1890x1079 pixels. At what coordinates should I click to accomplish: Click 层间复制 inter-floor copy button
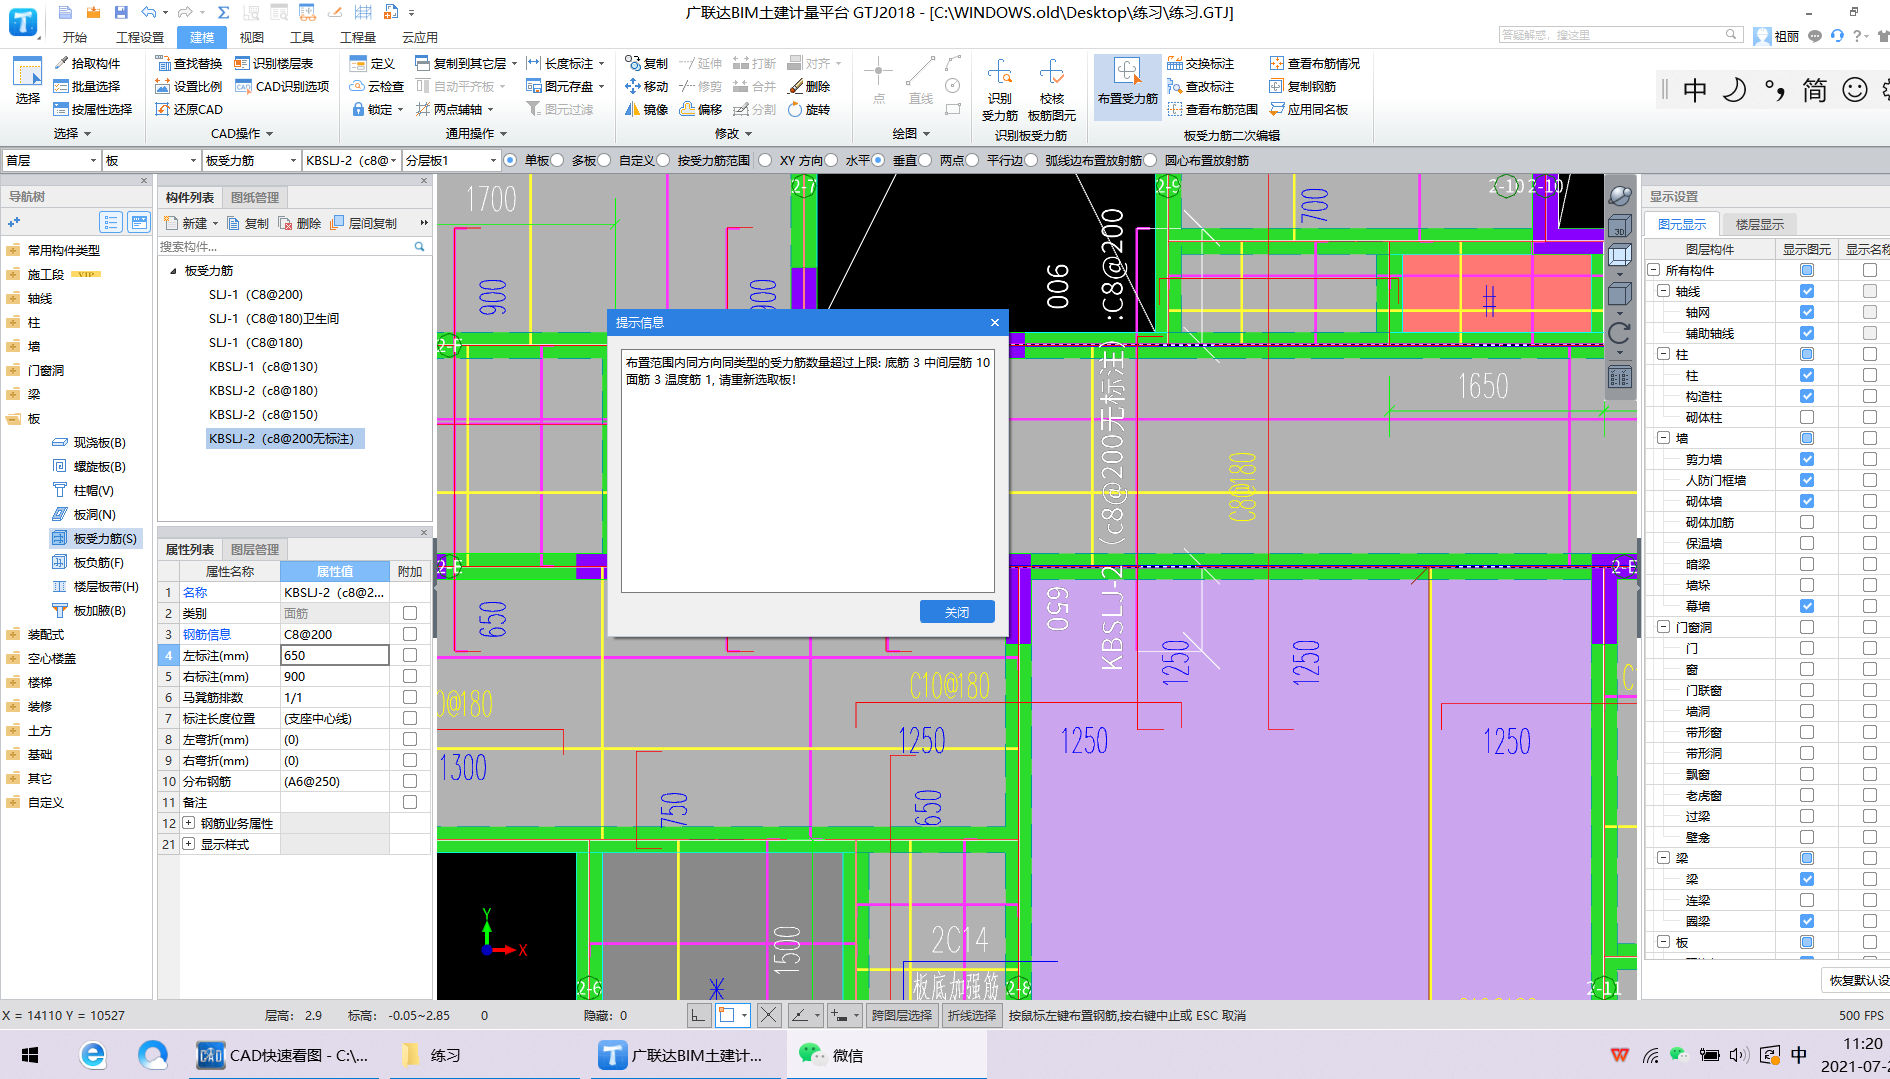364,223
